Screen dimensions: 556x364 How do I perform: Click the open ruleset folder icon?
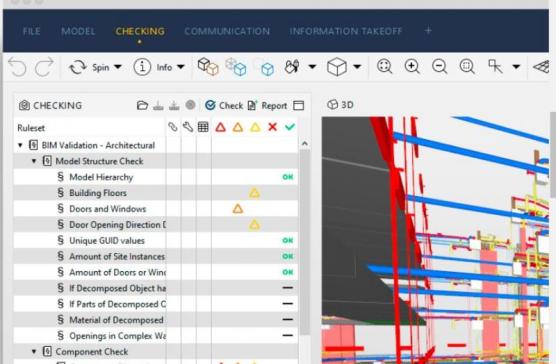142,105
